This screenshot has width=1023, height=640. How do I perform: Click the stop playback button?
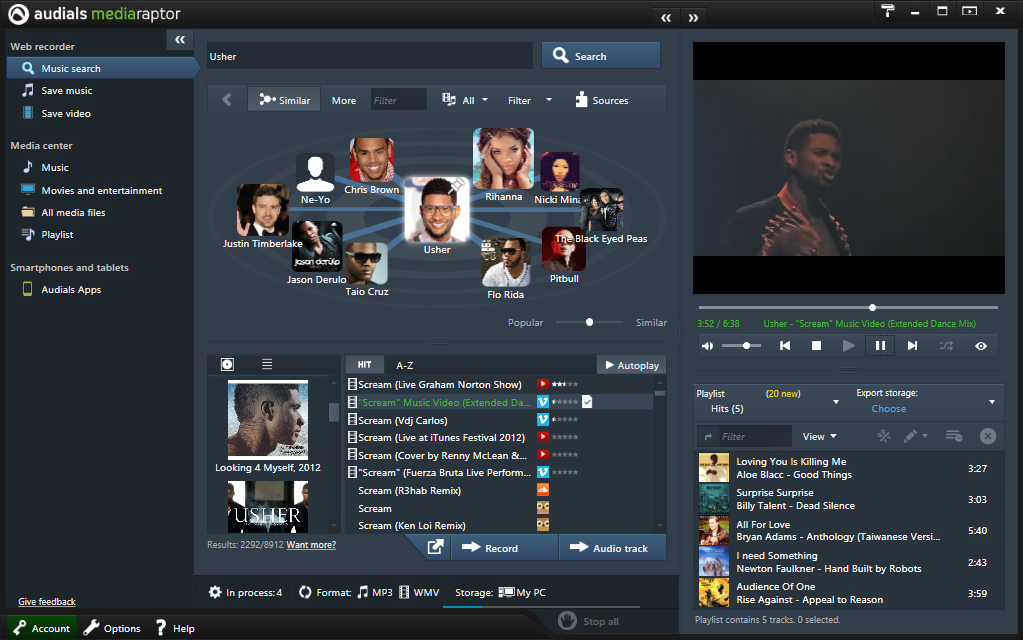(x=816, y=346)
